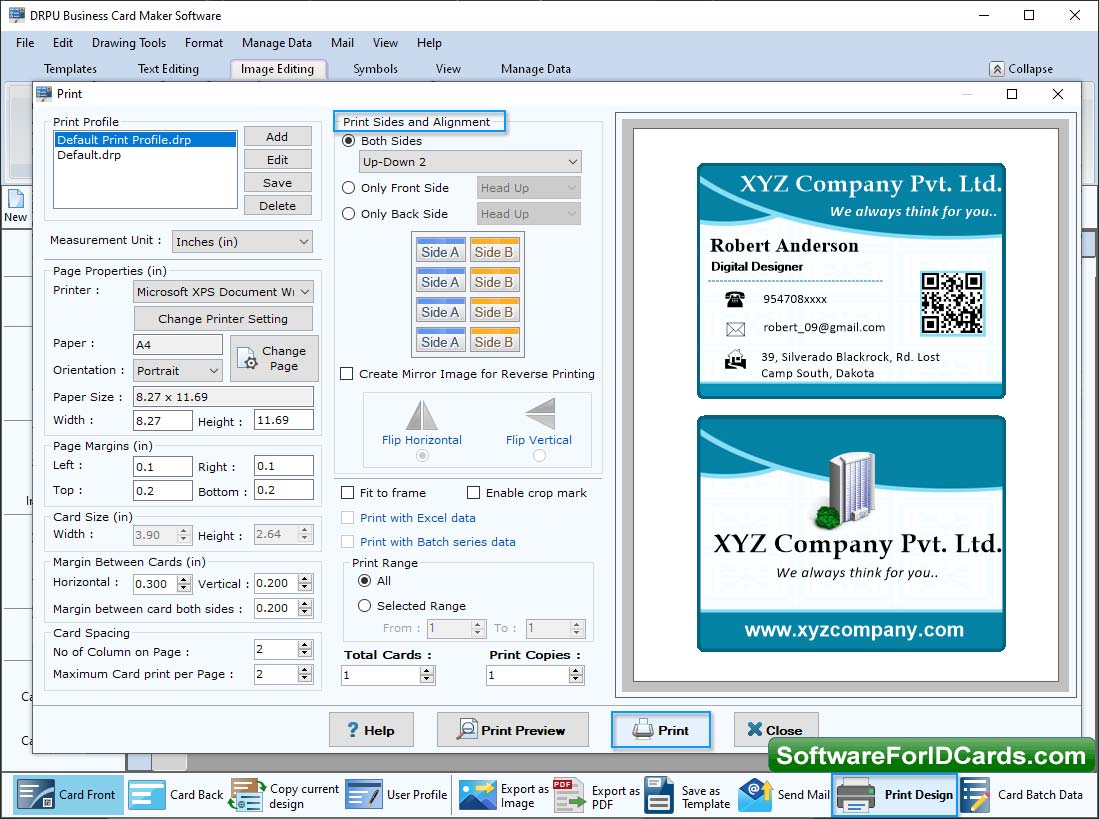Click the first Side A layout tile
Image resolution: width=1099 pixels, height=819 pixels.
tap(440, 251)
